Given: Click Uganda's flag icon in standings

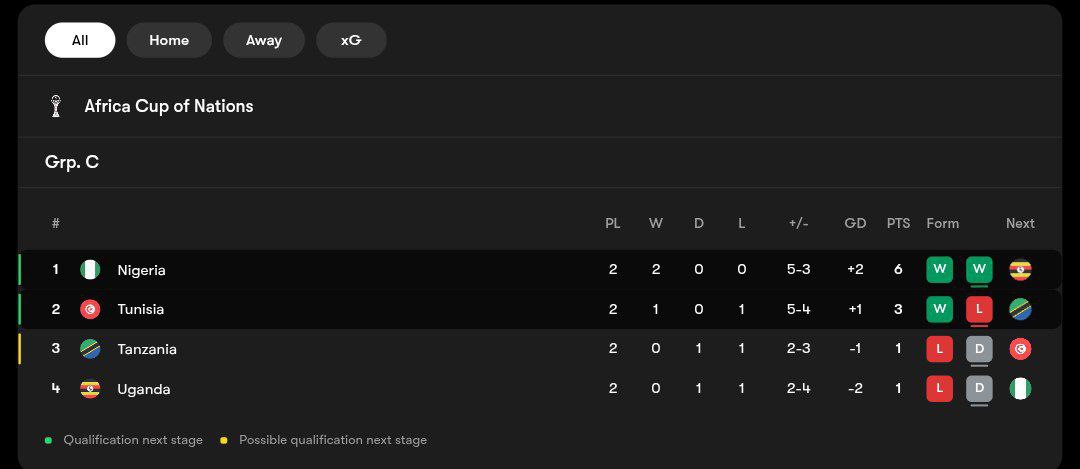Looking at the screenshot, I should [x=90, y=389].
